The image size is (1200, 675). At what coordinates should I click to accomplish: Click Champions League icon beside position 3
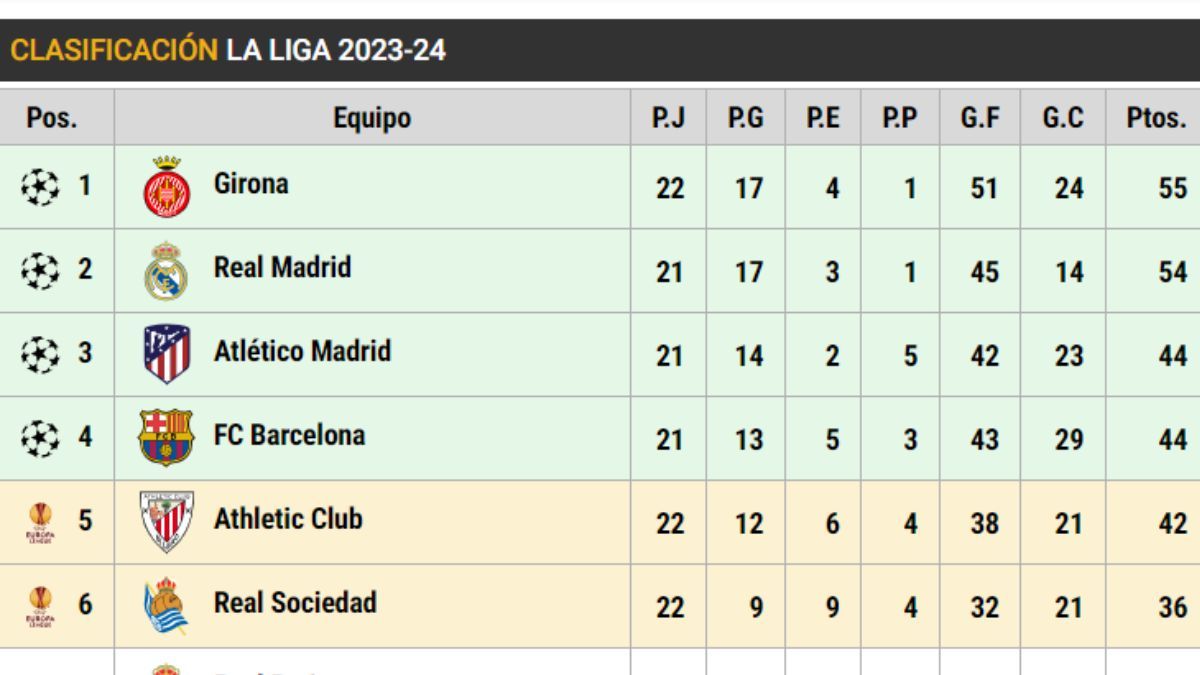tap(40, 354)
